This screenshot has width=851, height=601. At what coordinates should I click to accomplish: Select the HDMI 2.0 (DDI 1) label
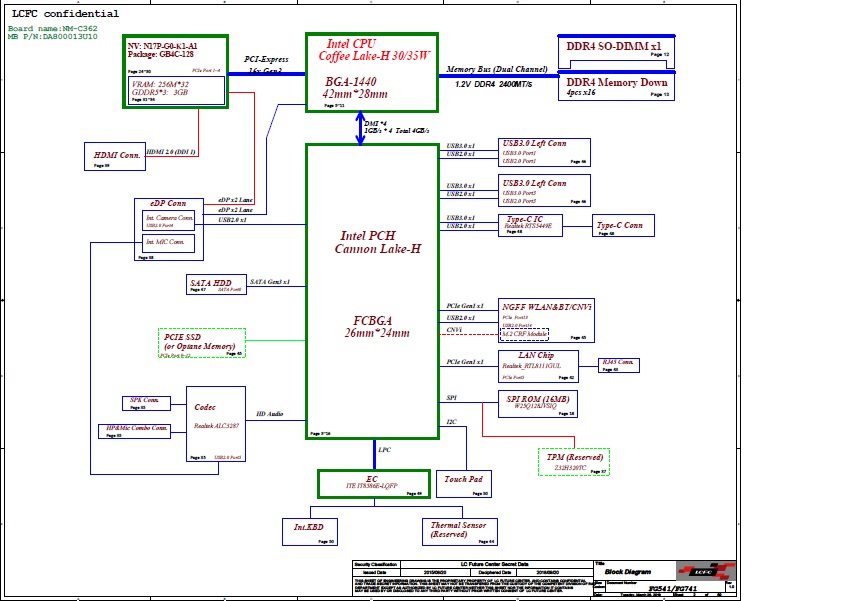tap(171, 151)
